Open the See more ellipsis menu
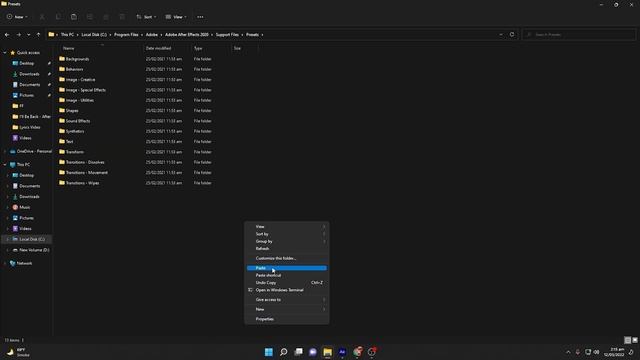The width and height of the screenshot is (640, 360). tap(200, 17)
